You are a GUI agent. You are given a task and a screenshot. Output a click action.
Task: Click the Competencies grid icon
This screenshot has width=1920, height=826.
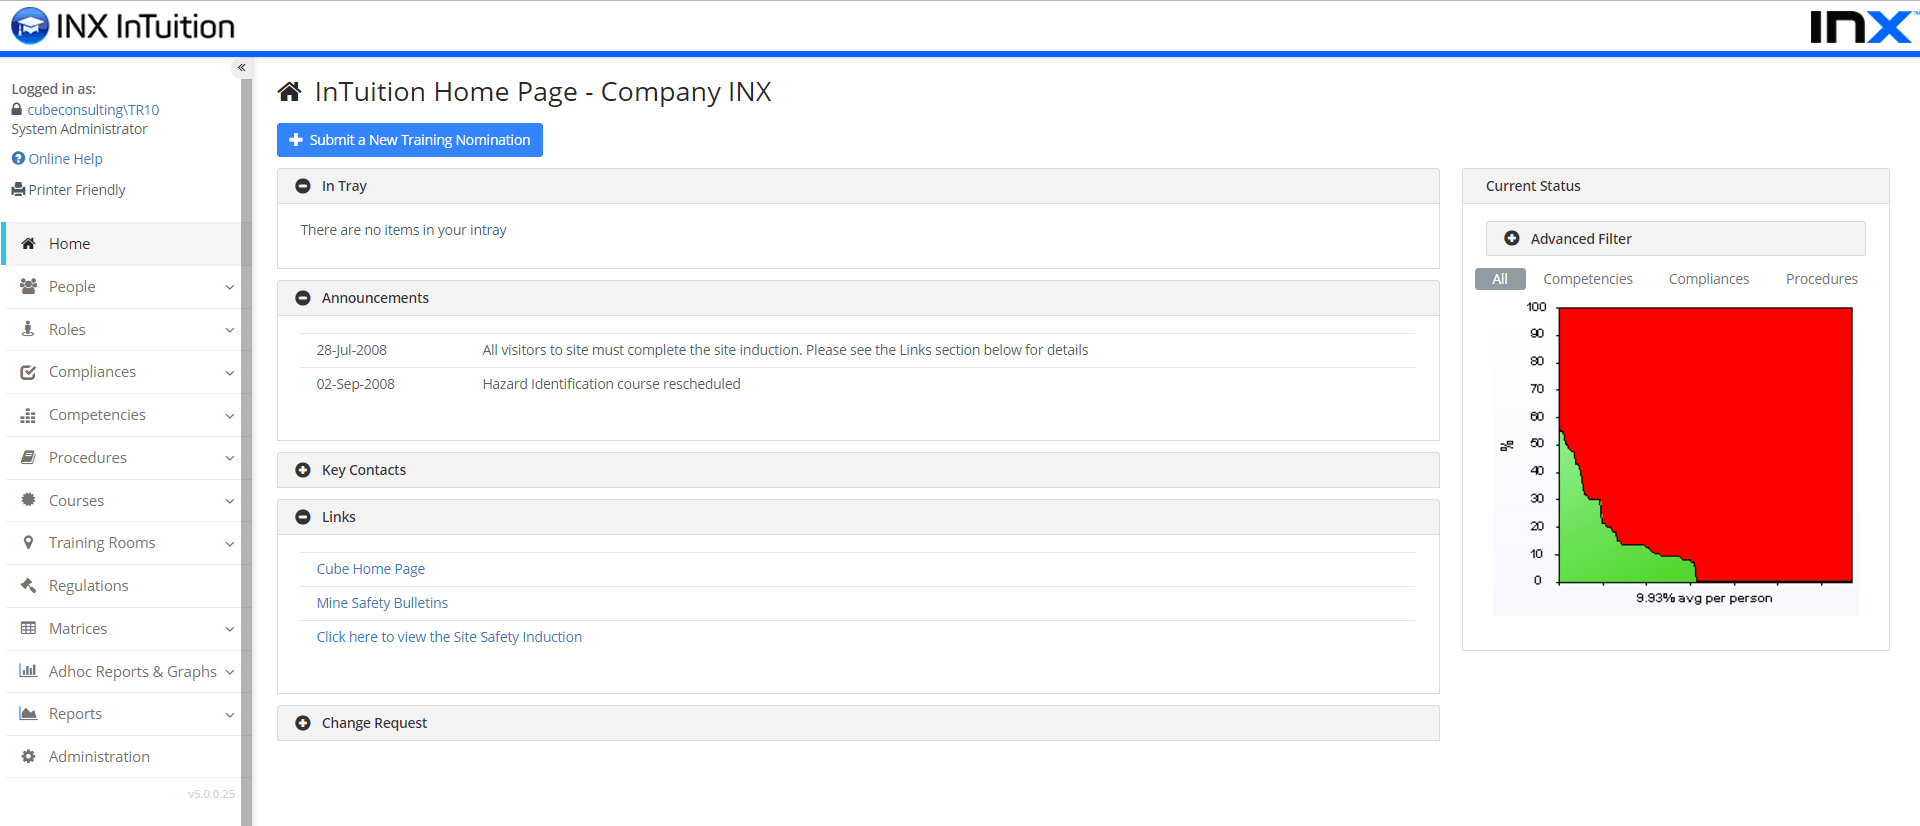coord(28,415)
